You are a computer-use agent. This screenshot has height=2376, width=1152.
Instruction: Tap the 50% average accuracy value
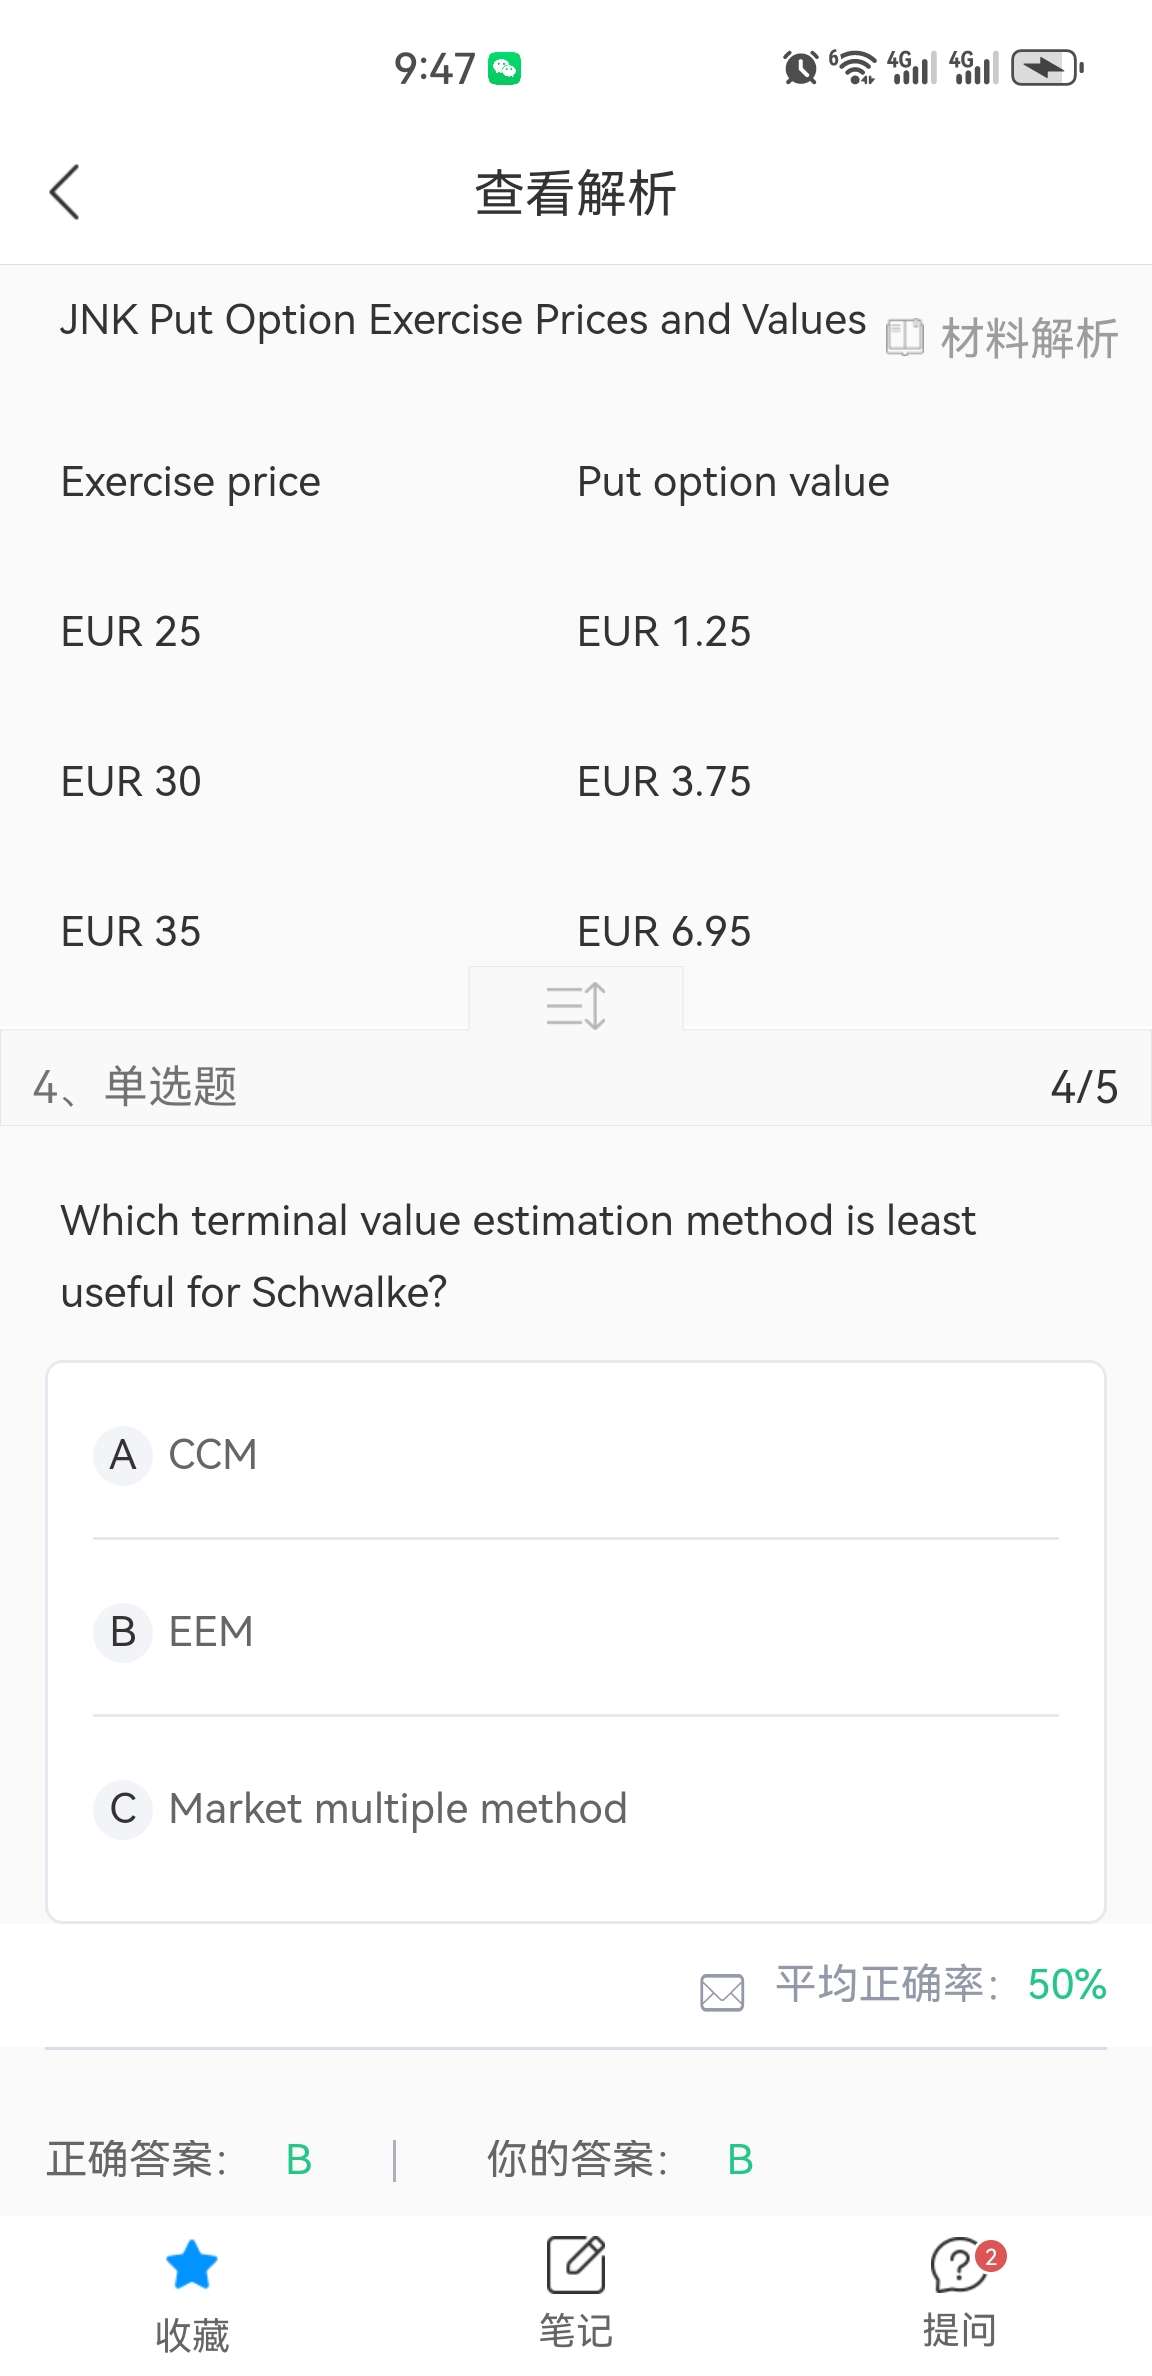[x=1067, y=1984]
